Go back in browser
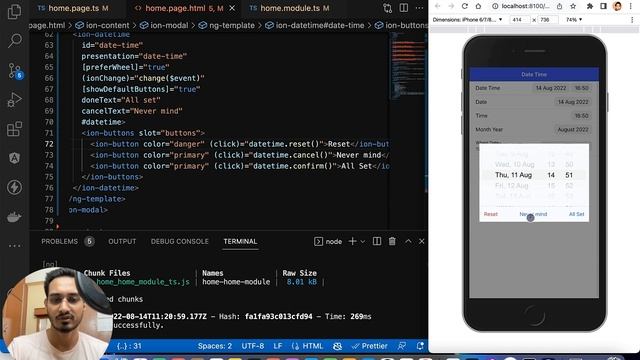The height and width of the screenshot is (360, 640). coord(438,6)
